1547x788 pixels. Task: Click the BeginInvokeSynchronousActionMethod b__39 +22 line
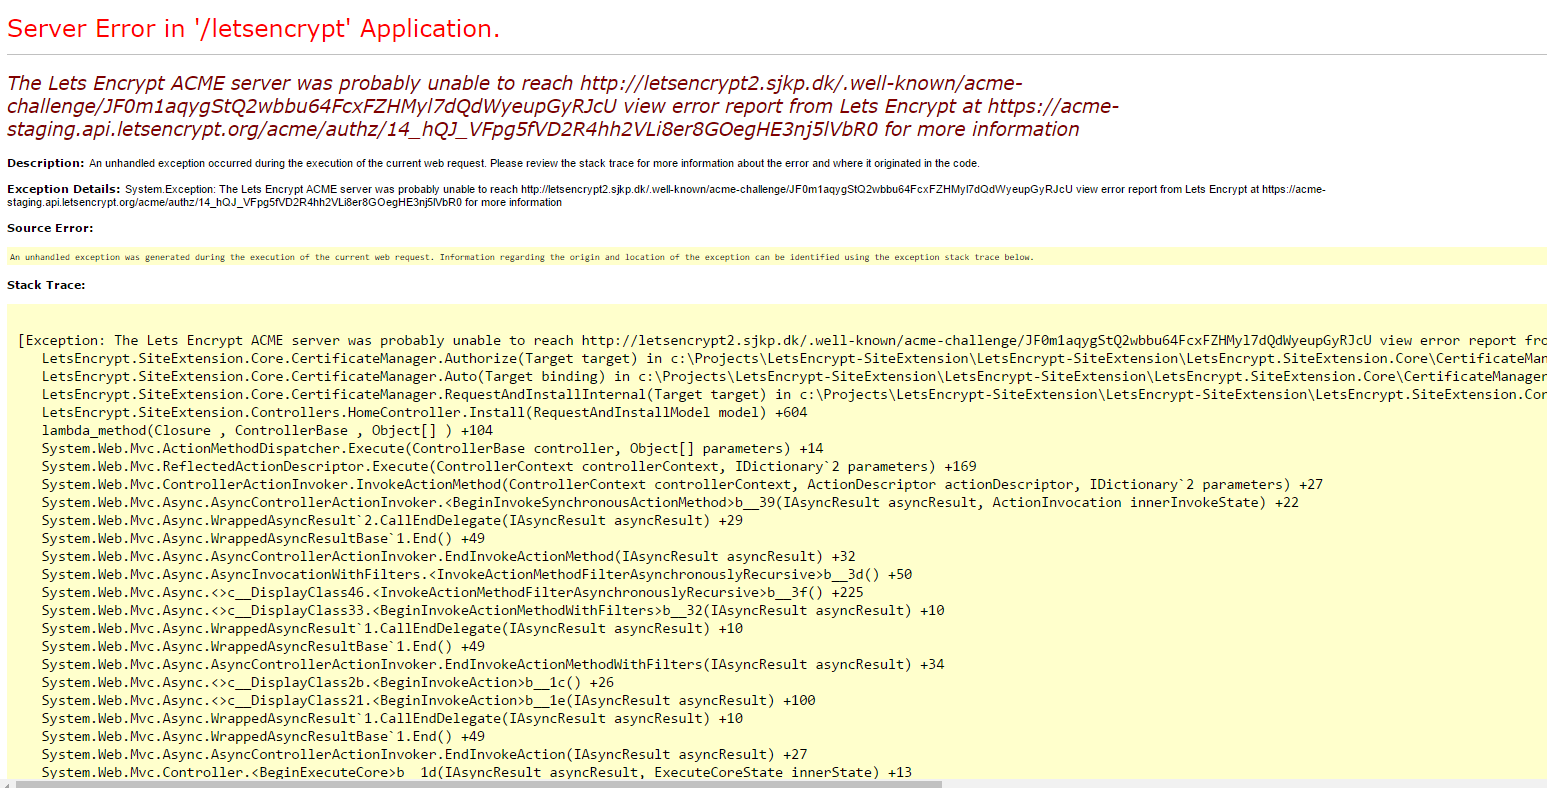(x=670, y=502)
